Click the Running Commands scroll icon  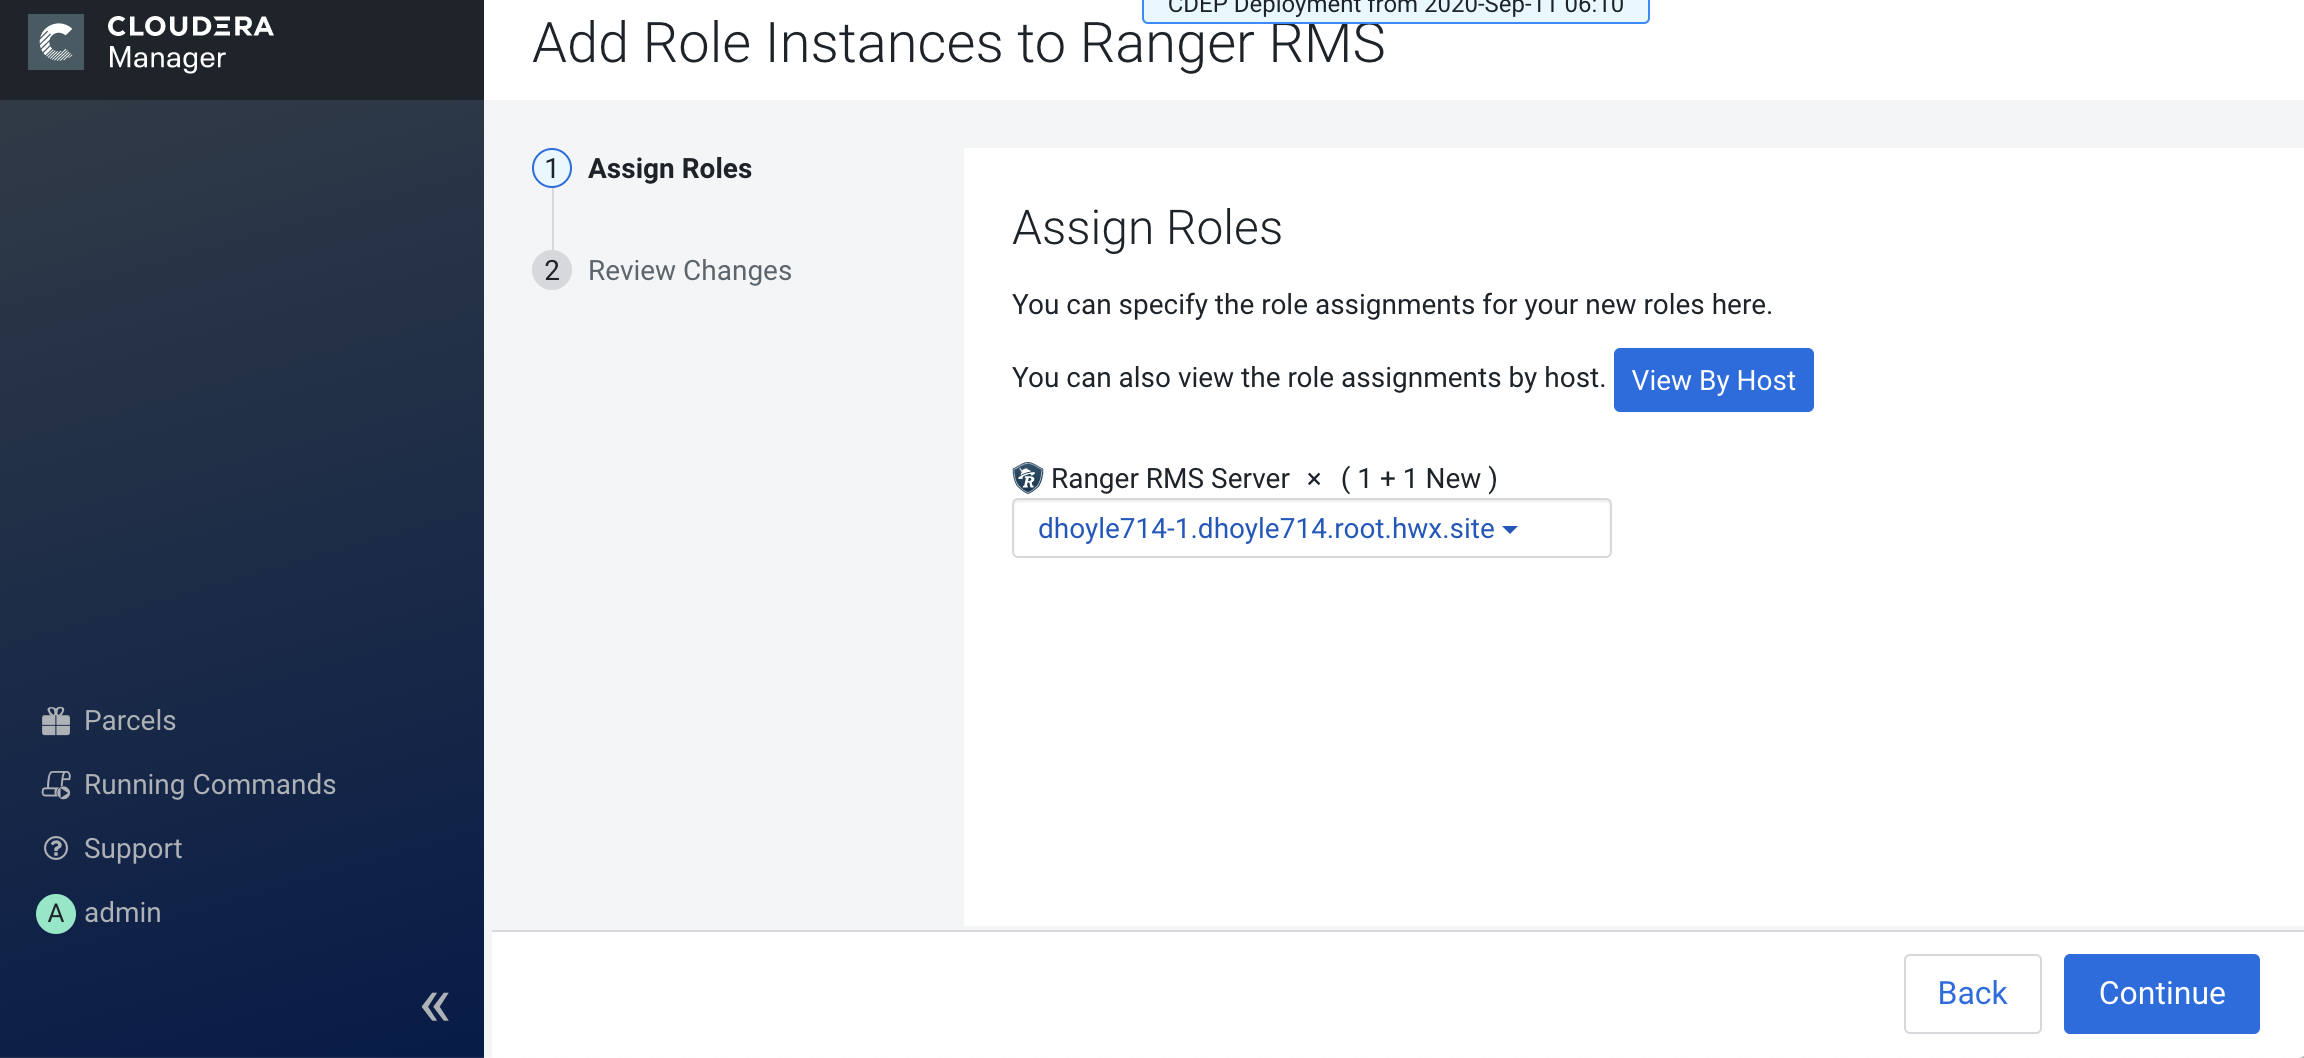pos(56,785)
